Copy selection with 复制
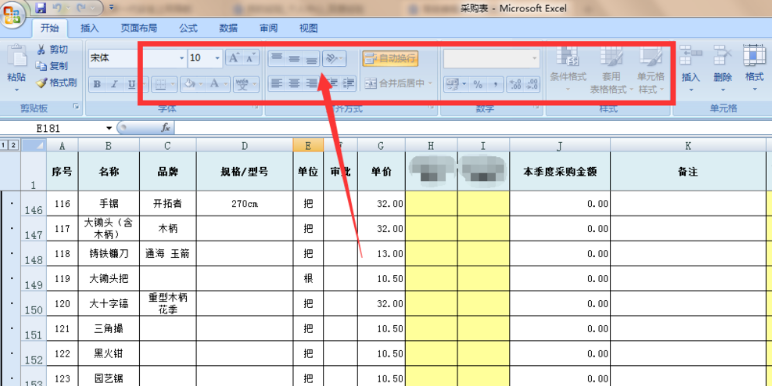Image resolution: width=772 pixels, height=386 pixels. click(52, 65)
